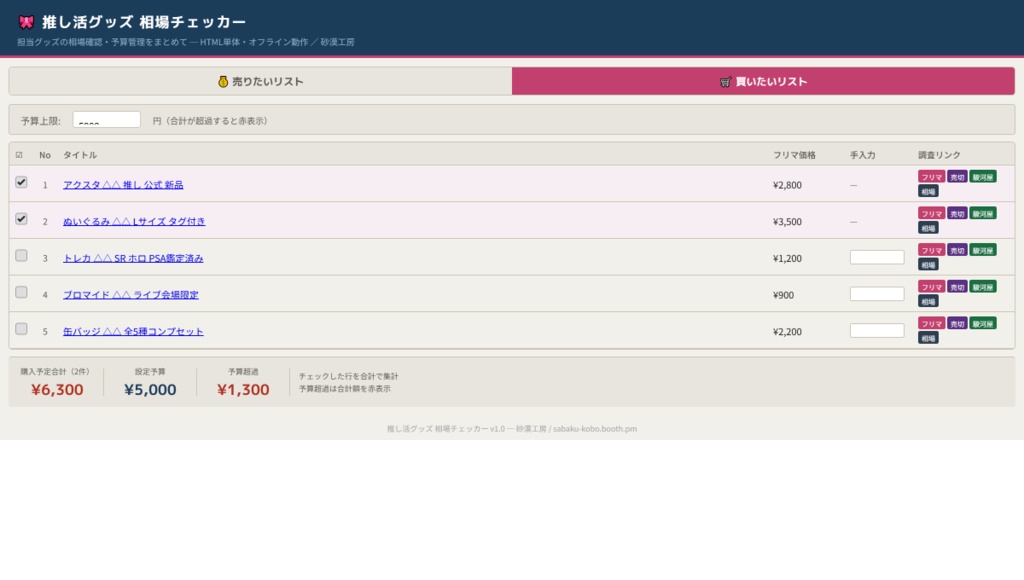This screenshot has width=1024, height=580.
Task: Open the 駿河屋 badge for the ブロマイド row
Action: pyautogui.click(x=983, y=287)
